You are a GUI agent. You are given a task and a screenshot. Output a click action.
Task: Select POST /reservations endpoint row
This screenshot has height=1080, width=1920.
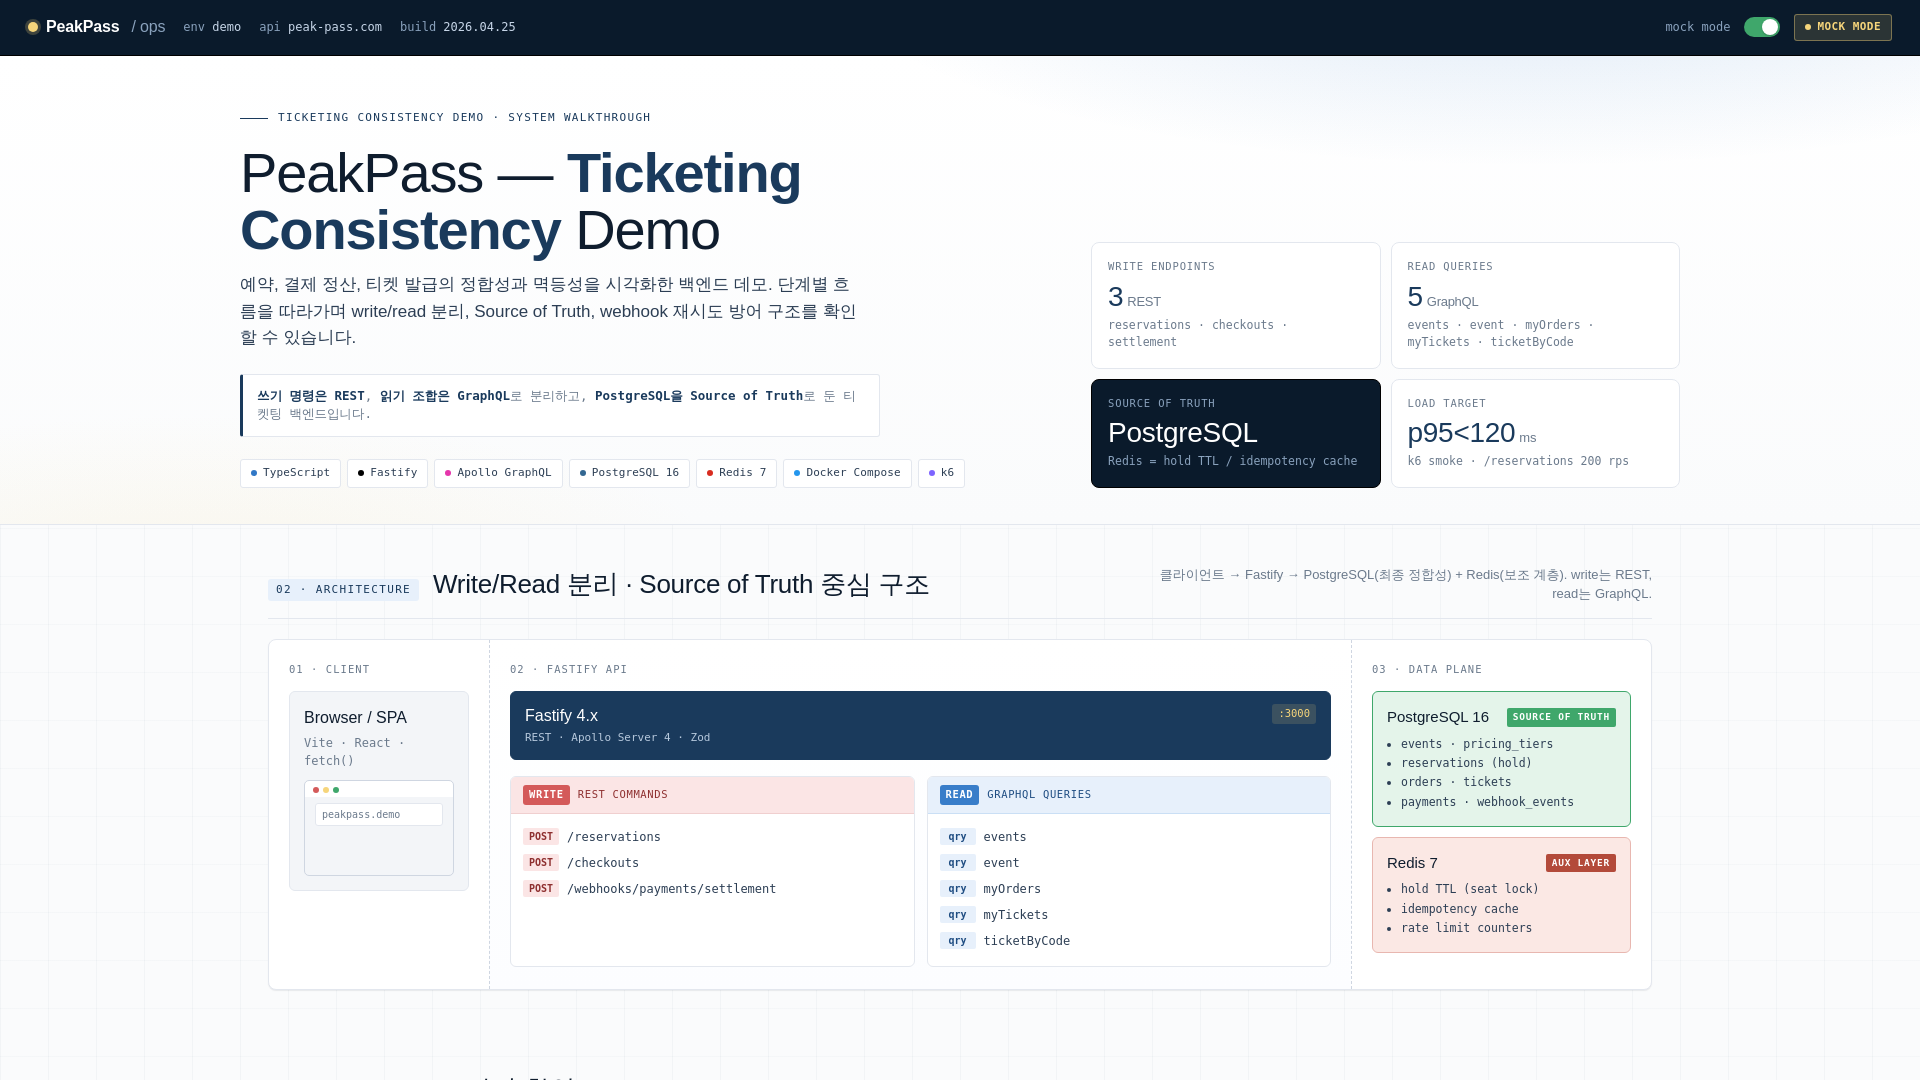pos(613,837)
